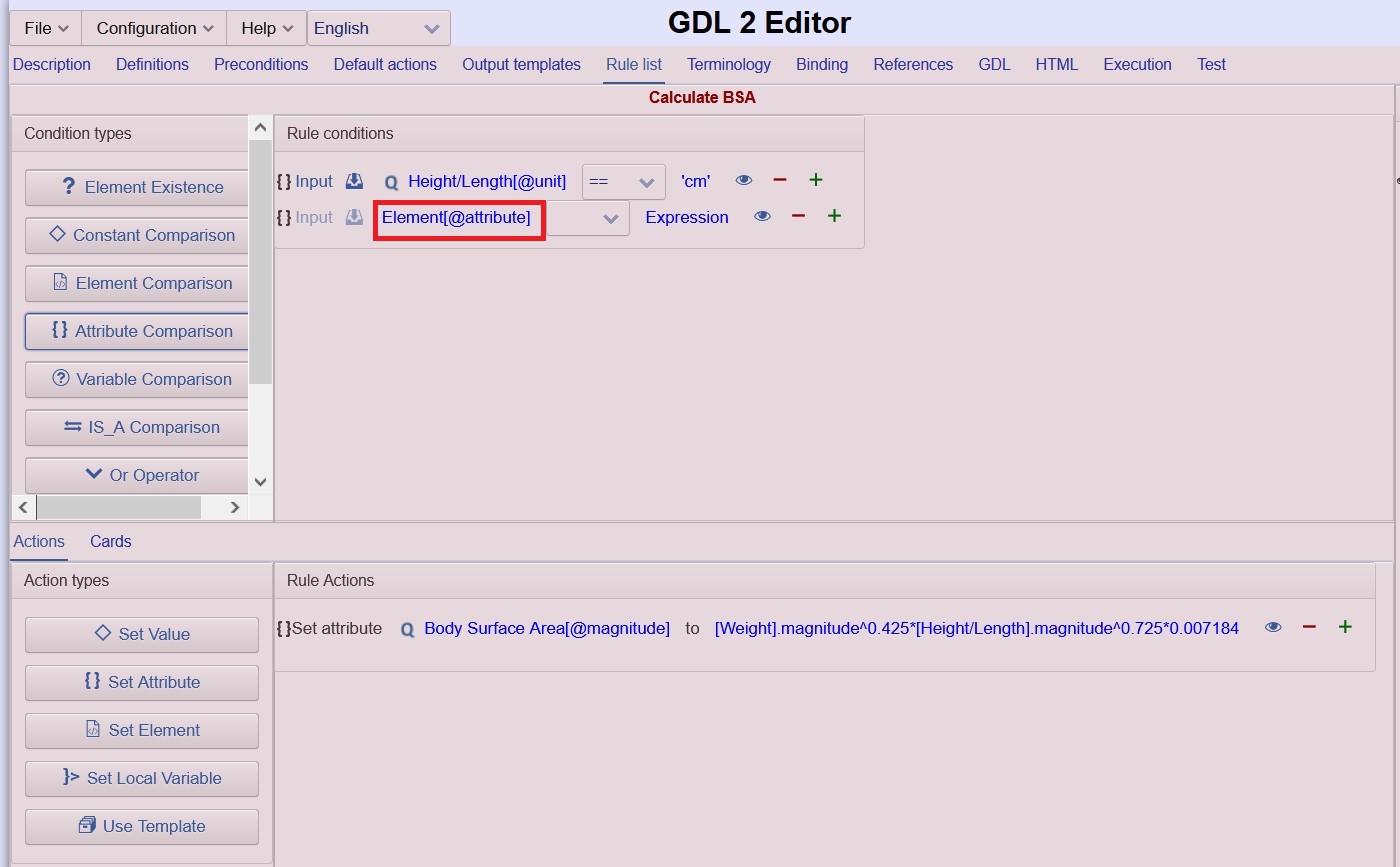Switch to the Preconditions tab
The image size is (1400, 867).
point(261,64)
